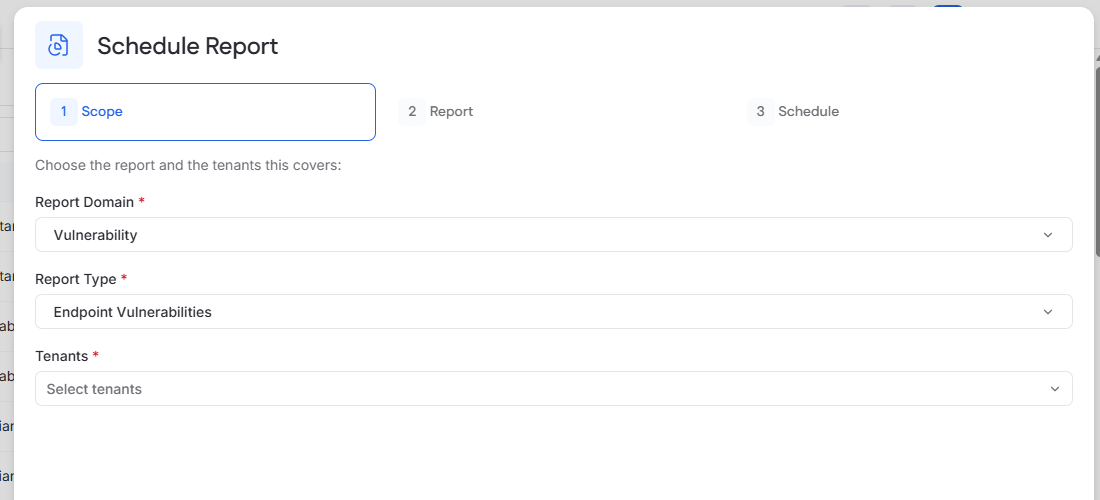Click the Tenants field label
The width and height of the screenshot is (1100, 500).
[62, 356]
